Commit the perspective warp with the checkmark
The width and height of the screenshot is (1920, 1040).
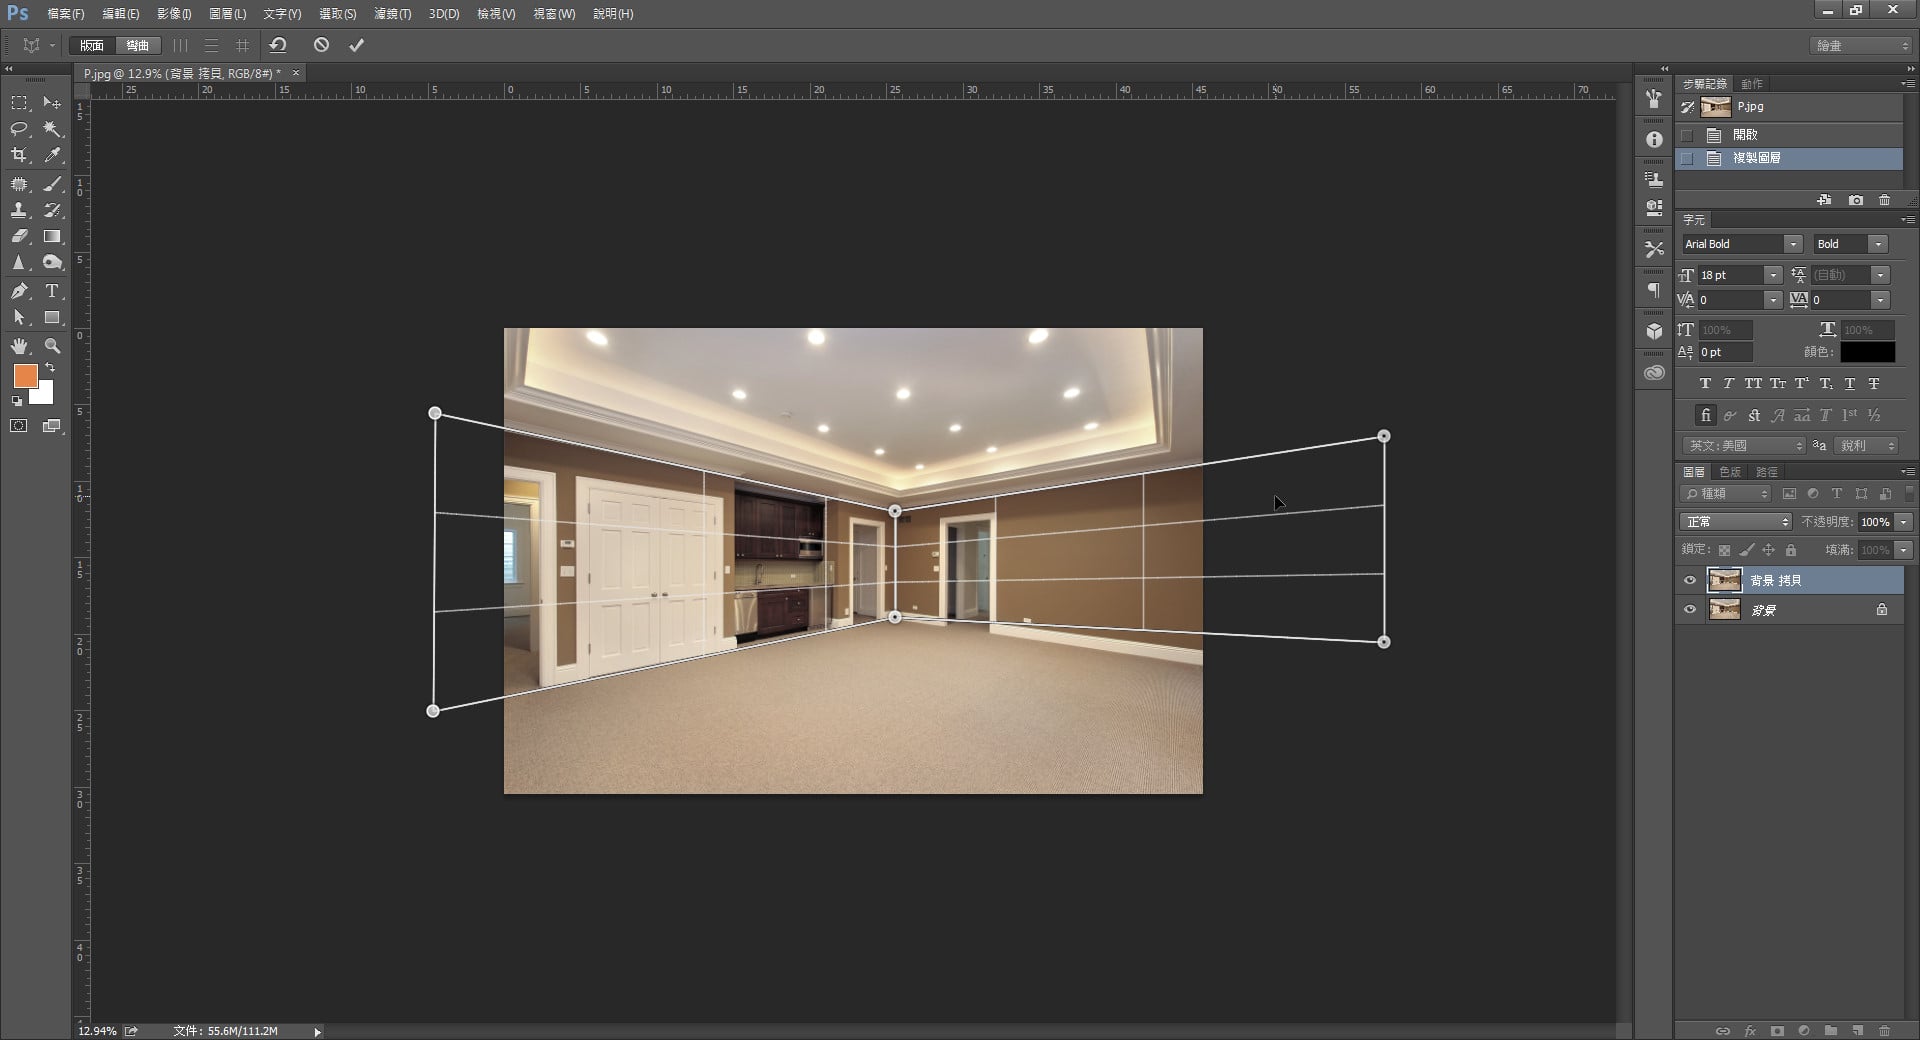356,45
